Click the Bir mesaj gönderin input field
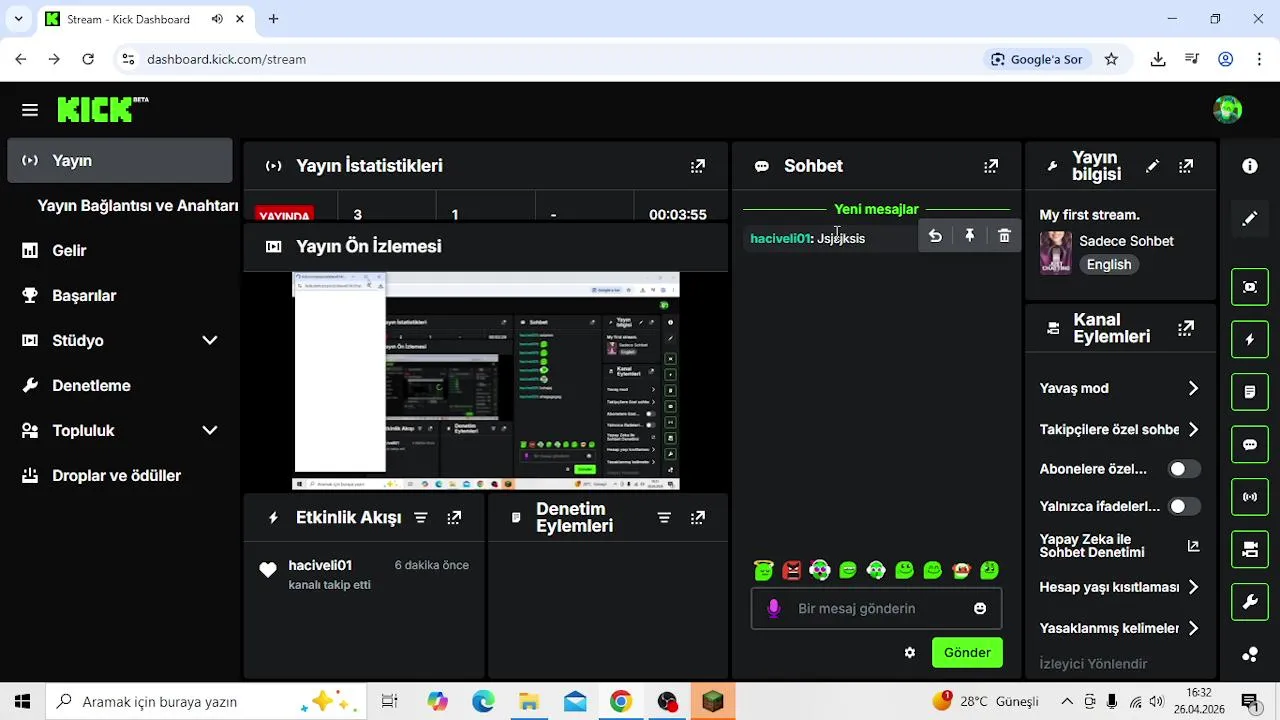The image size is (1280, 720). (876, 608)
